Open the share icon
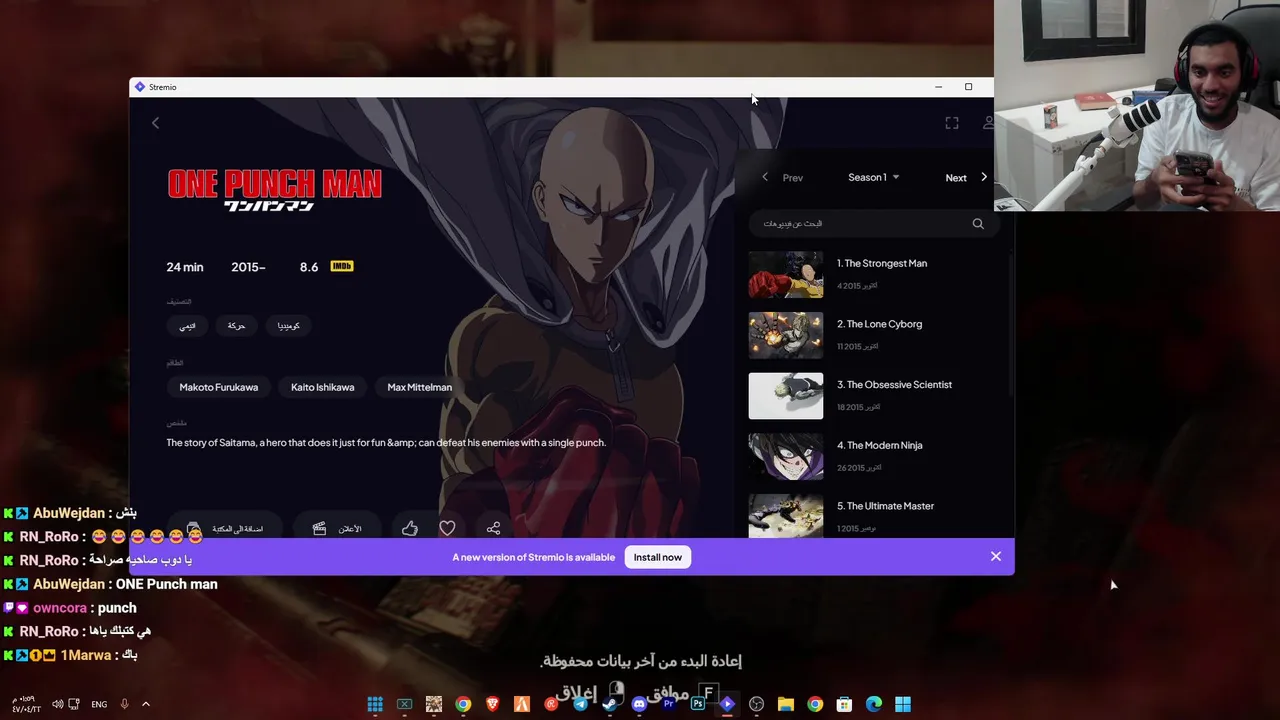Viewport: 1280px width, 720px height. 493,528
